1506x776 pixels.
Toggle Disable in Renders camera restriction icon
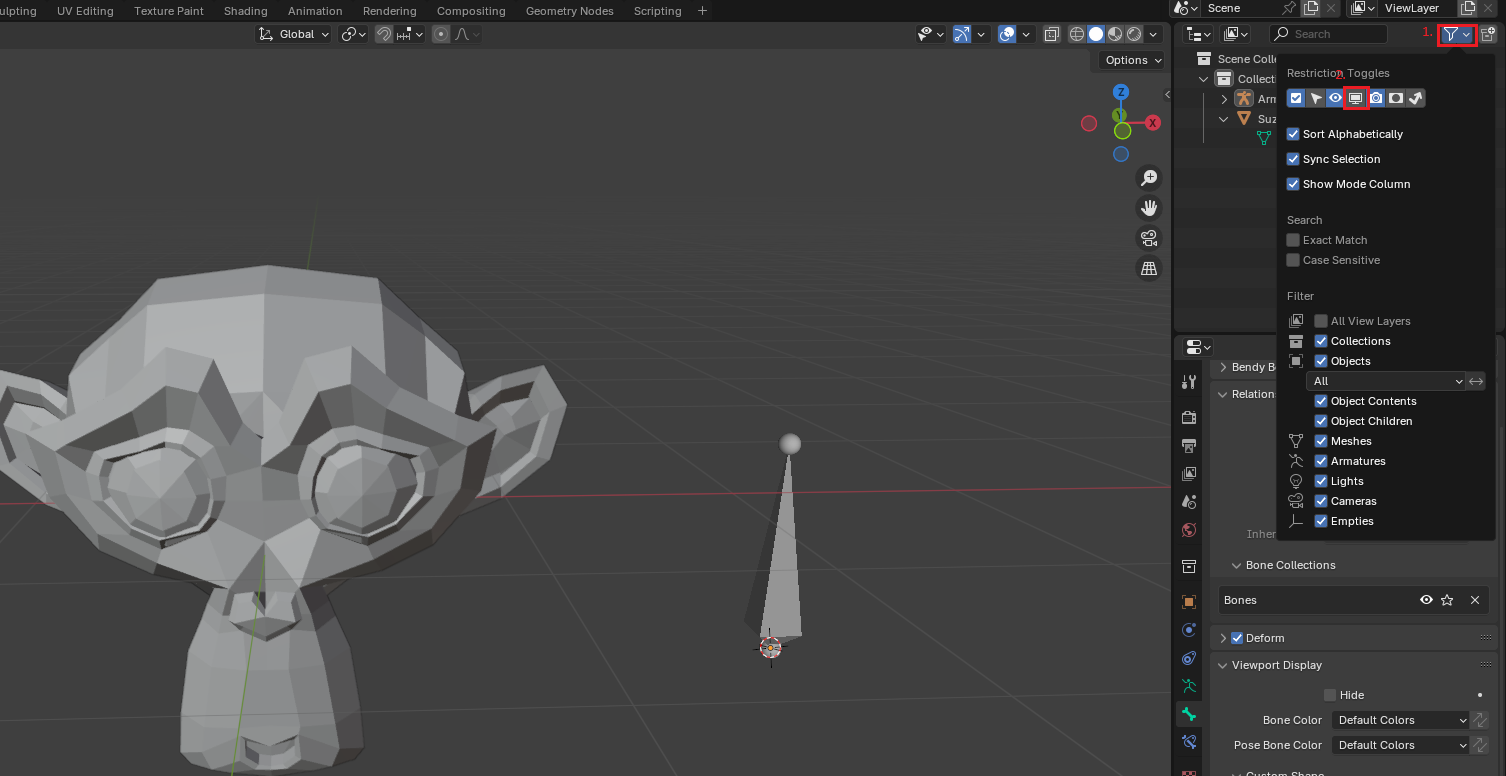coord(1376,98)
